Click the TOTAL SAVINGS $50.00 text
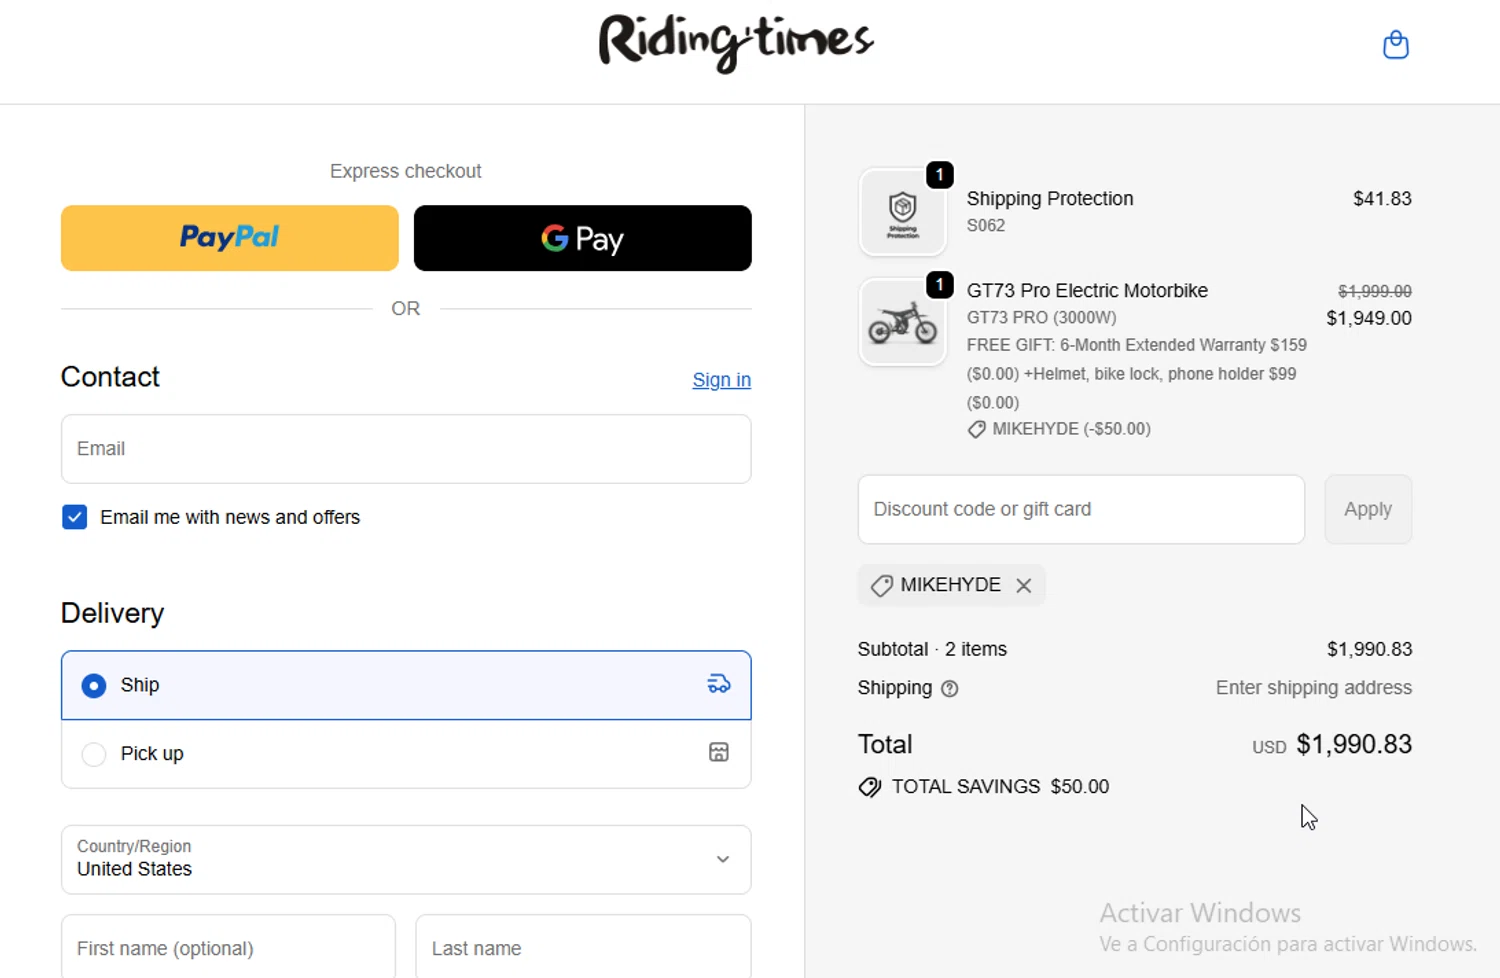1500x978 pixels. pos(1000,787)
